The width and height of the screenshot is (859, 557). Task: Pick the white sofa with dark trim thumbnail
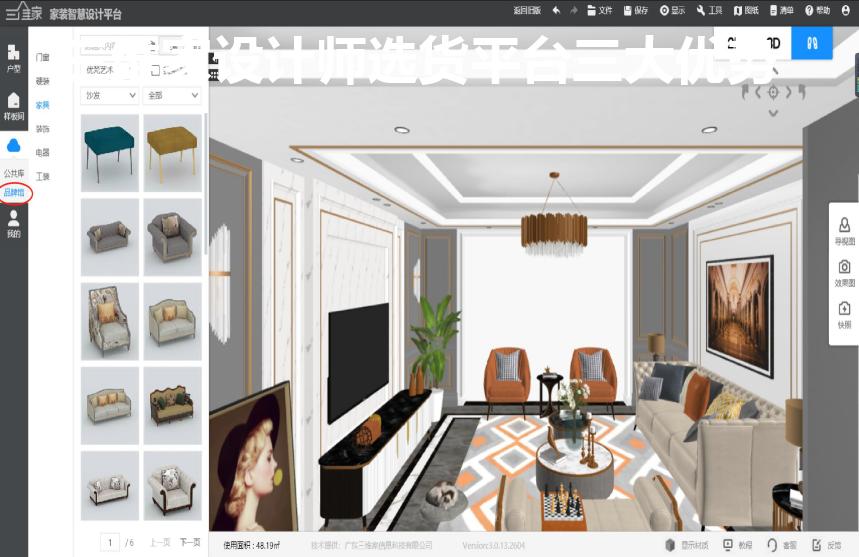point(110,486)
